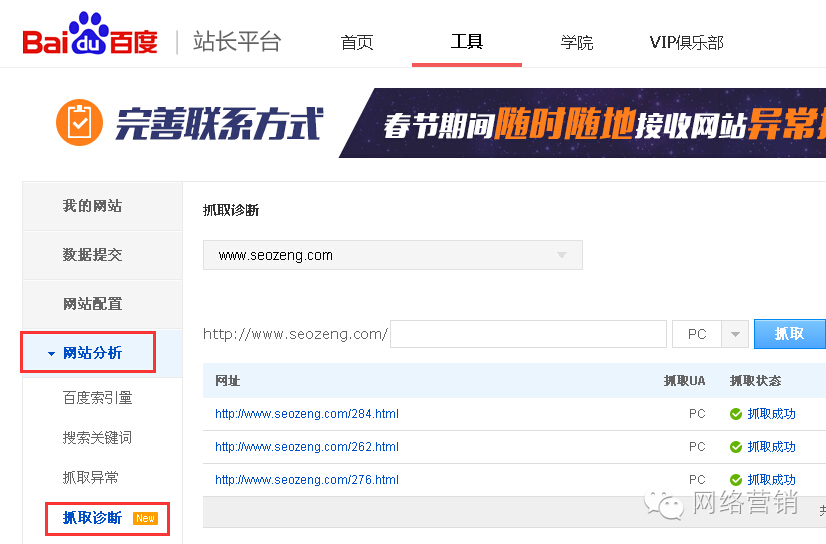Click the blue 抓取 button
This screenshot has width=826, height=544.
tap(790, 334)
